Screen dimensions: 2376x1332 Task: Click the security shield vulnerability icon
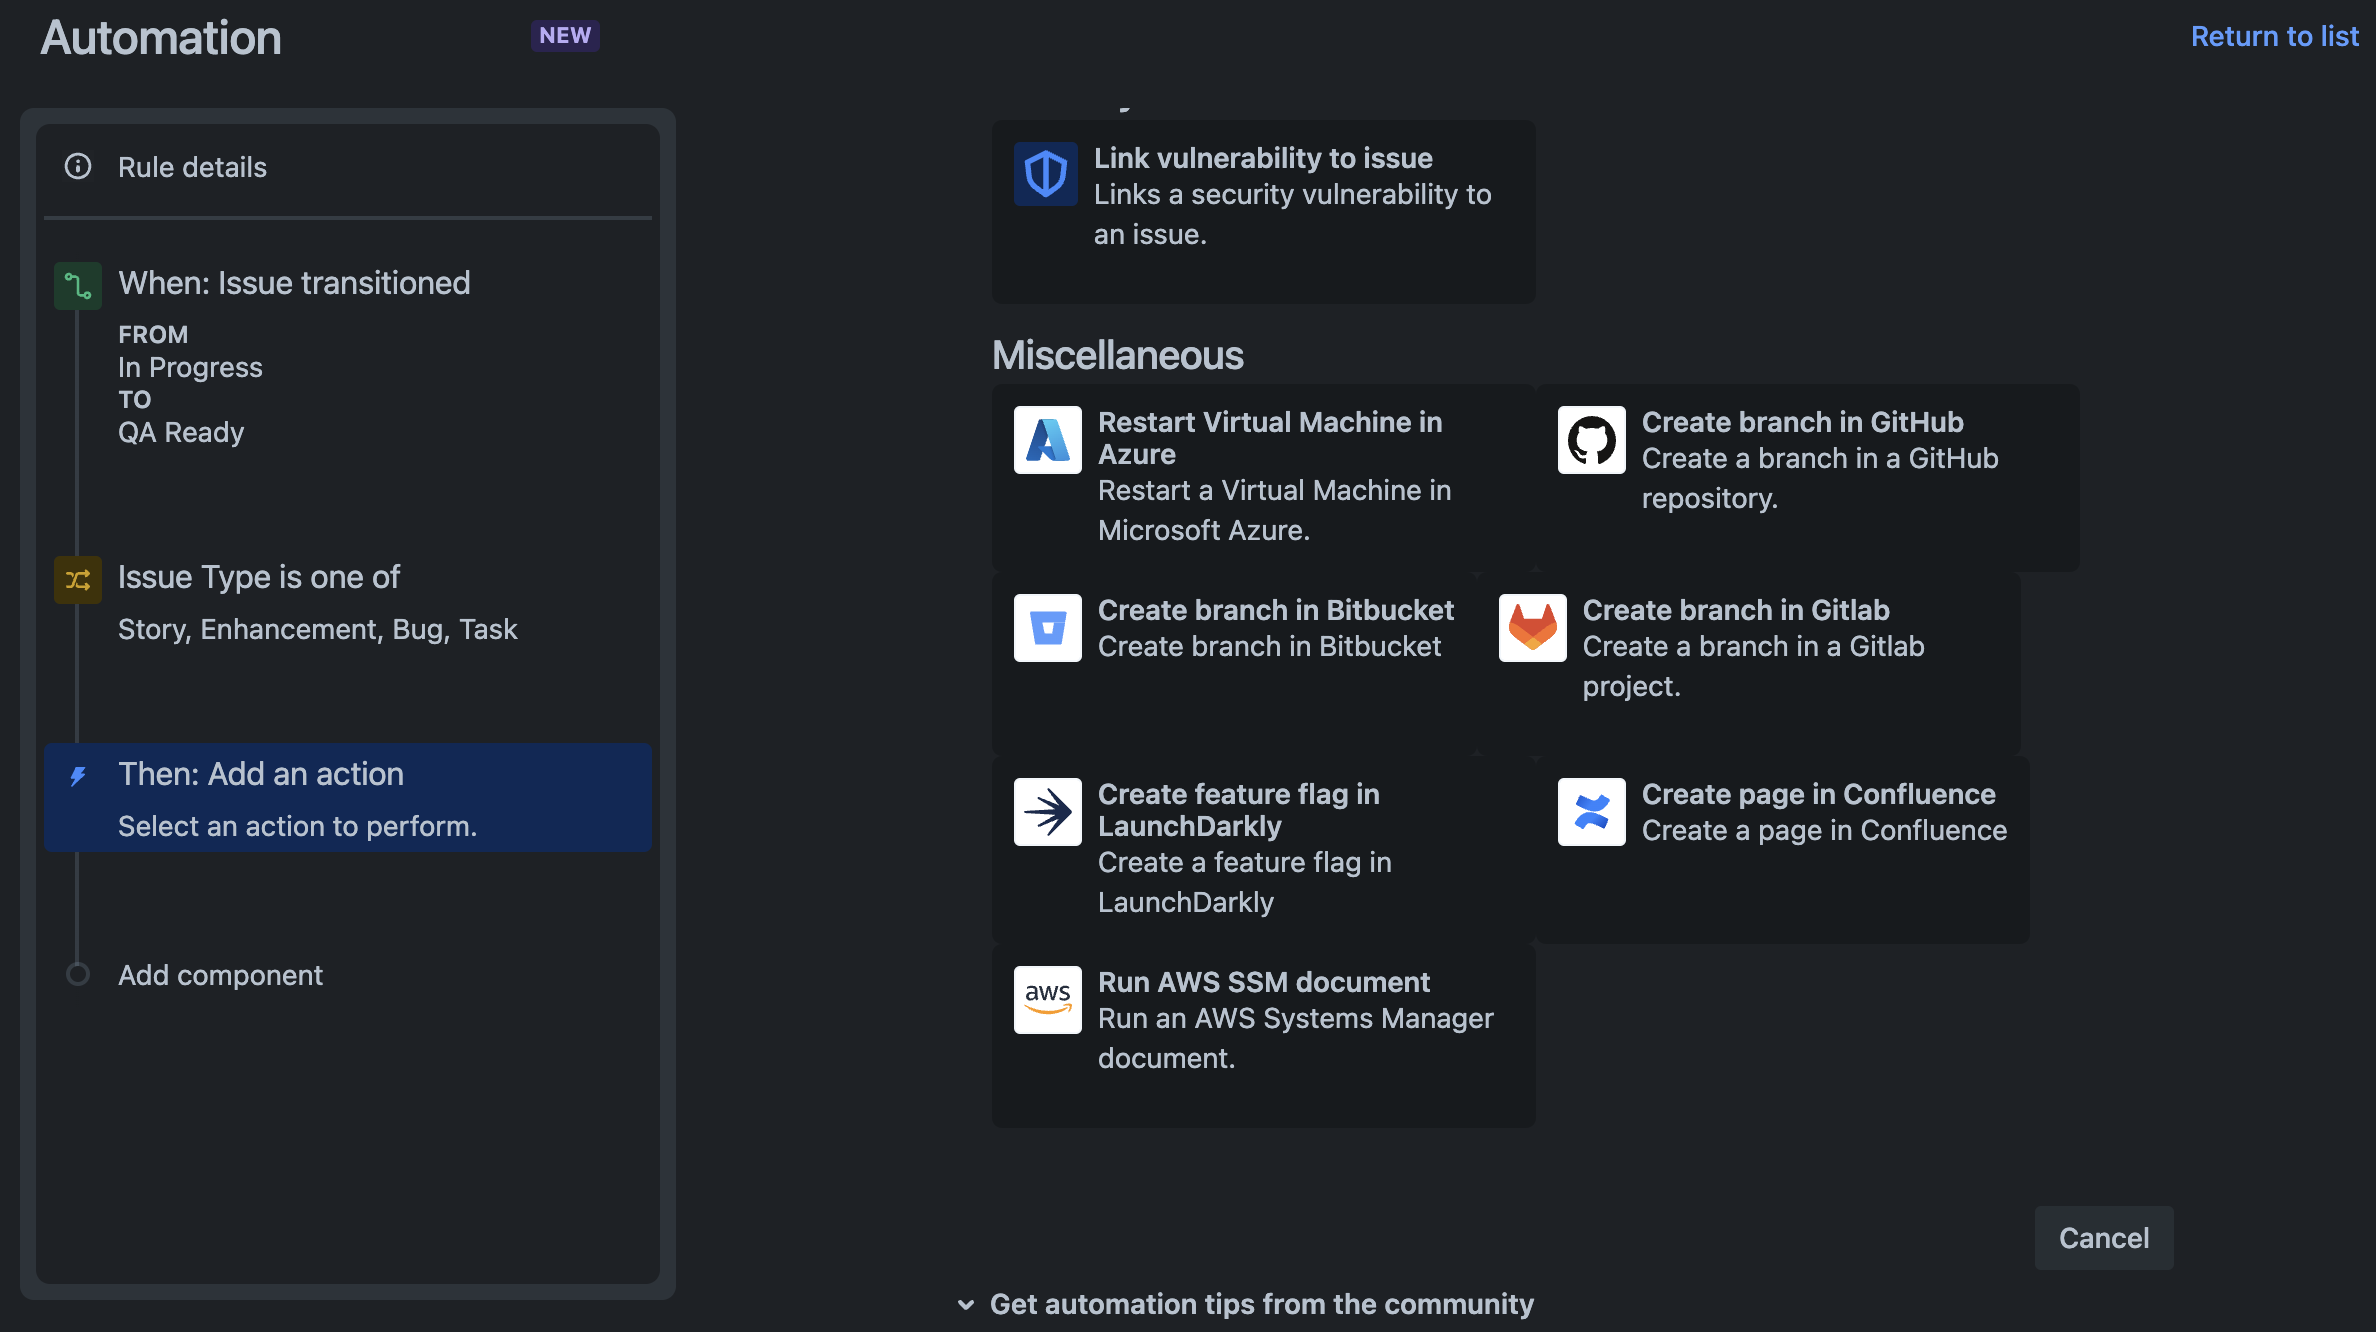click(1045, 172)
